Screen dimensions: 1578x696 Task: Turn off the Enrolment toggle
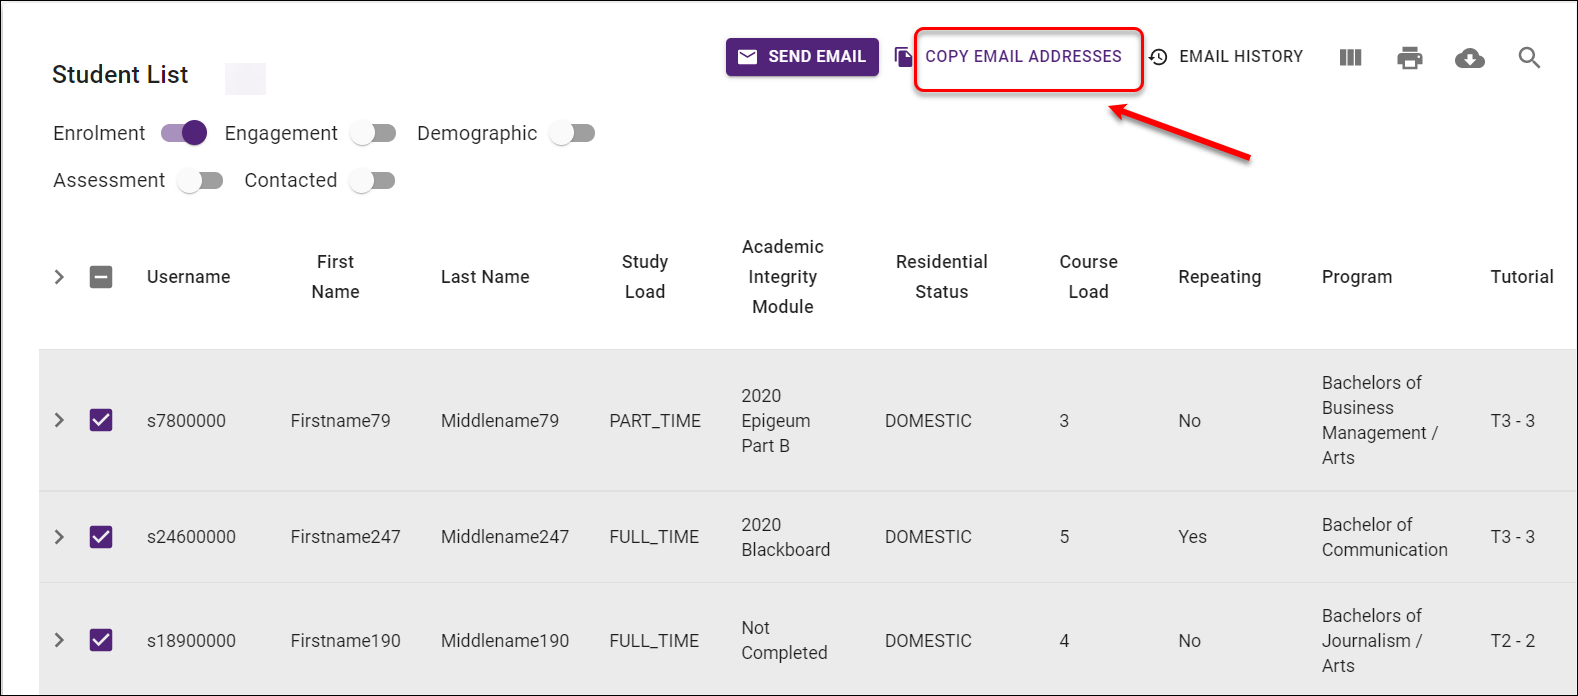(x=185, y=133)
